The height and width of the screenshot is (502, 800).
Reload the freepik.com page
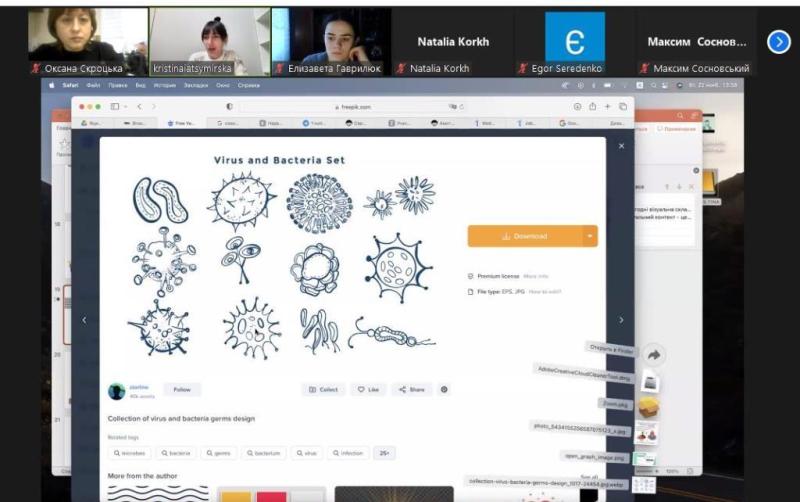tap(462, 107)
